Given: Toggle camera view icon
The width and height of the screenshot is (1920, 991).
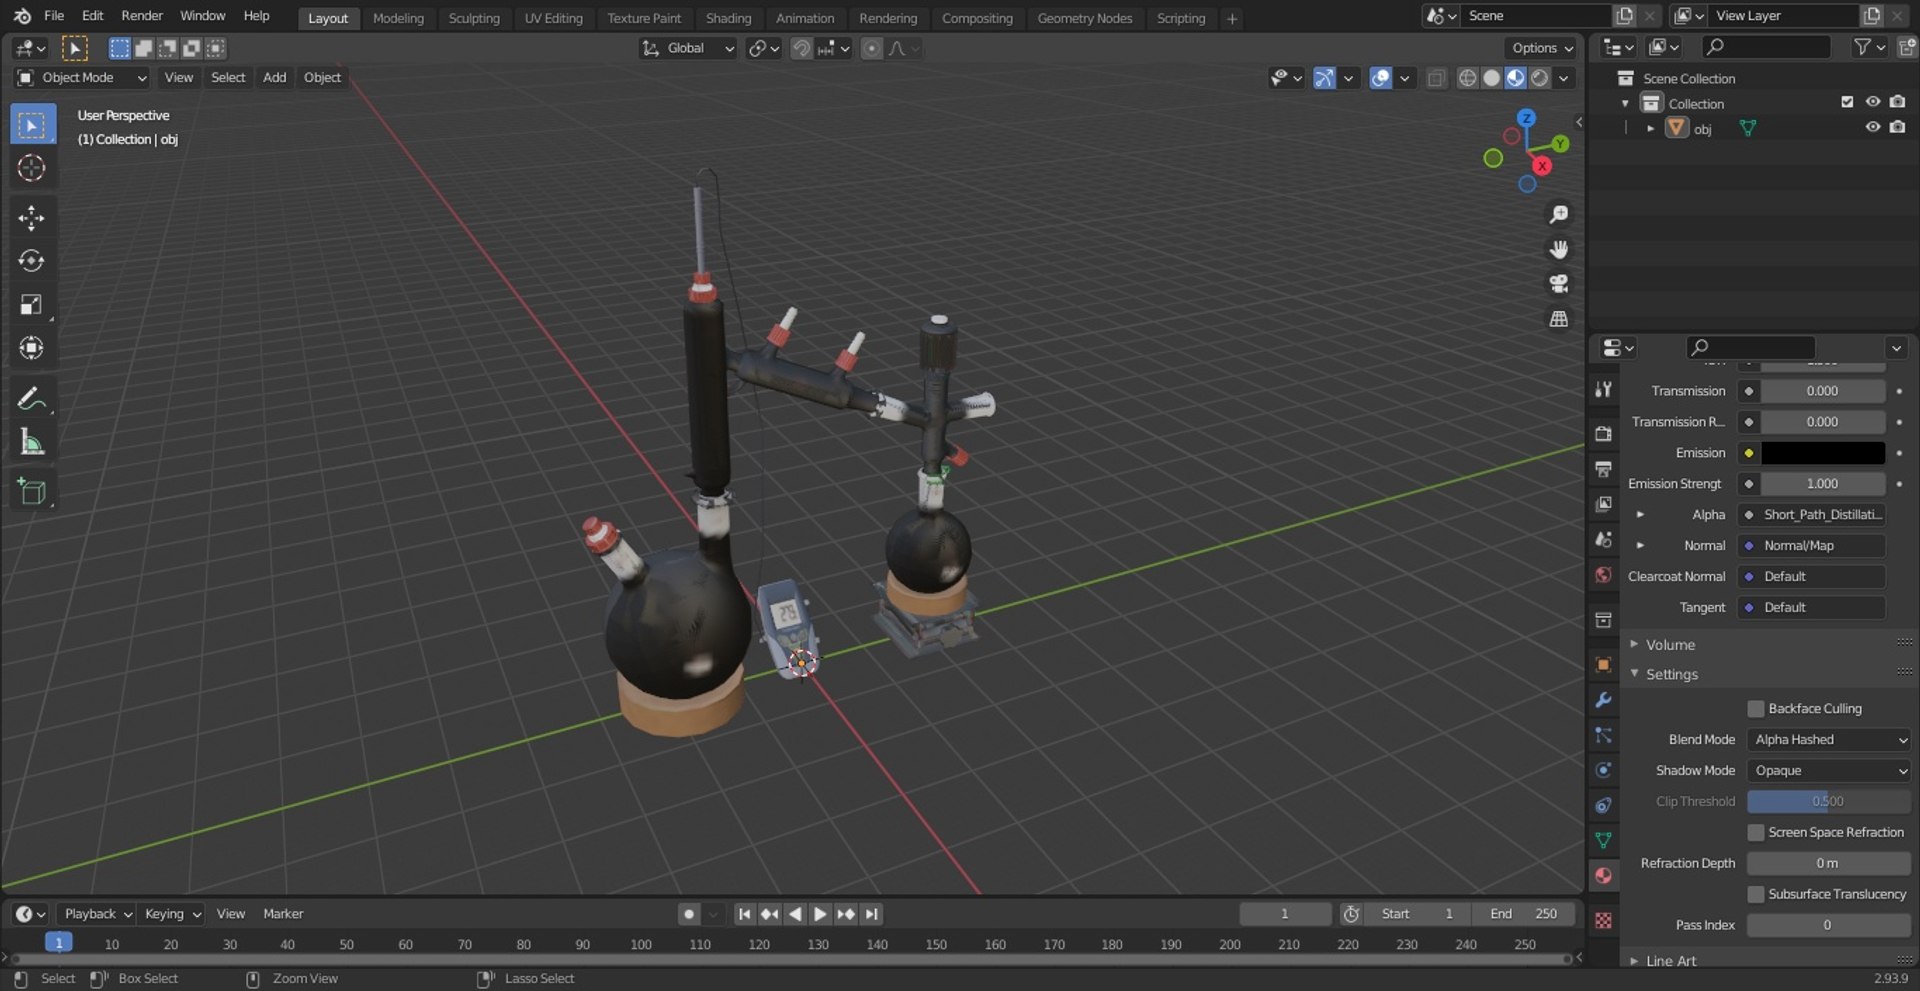Looking at the screenshot, I should [1558, 284].
